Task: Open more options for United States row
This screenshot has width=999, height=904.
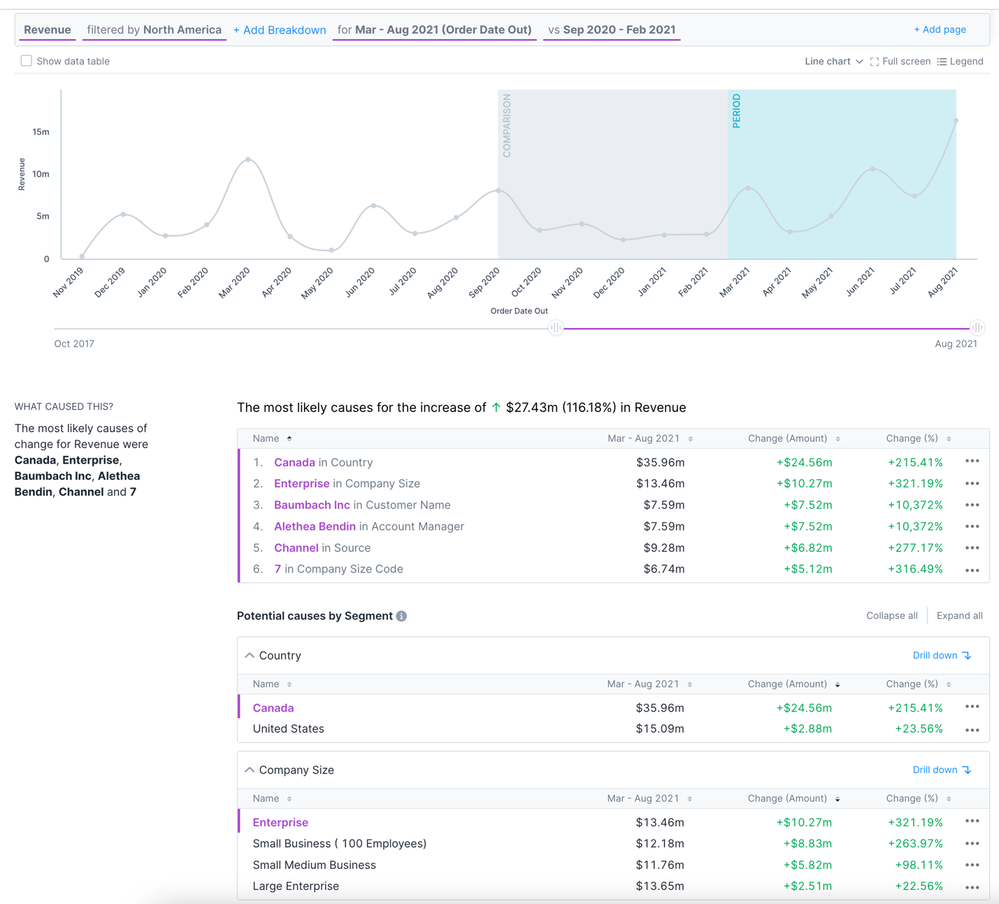Action: click(972, 729)
